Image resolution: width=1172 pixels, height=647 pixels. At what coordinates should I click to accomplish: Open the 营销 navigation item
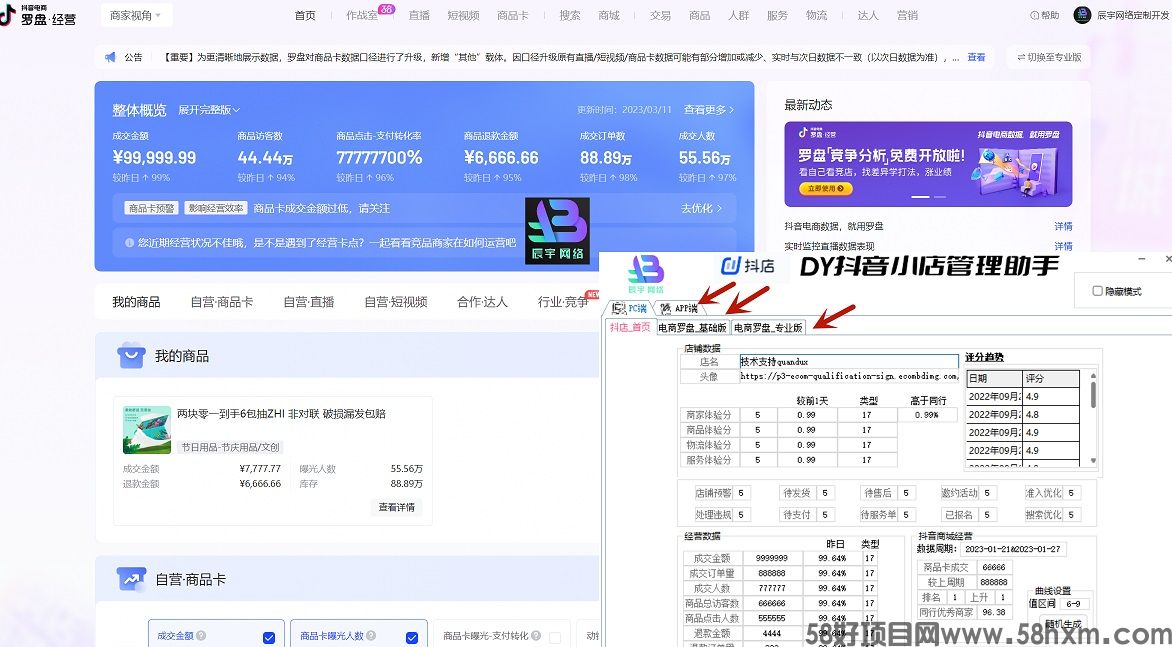(907, 15)
